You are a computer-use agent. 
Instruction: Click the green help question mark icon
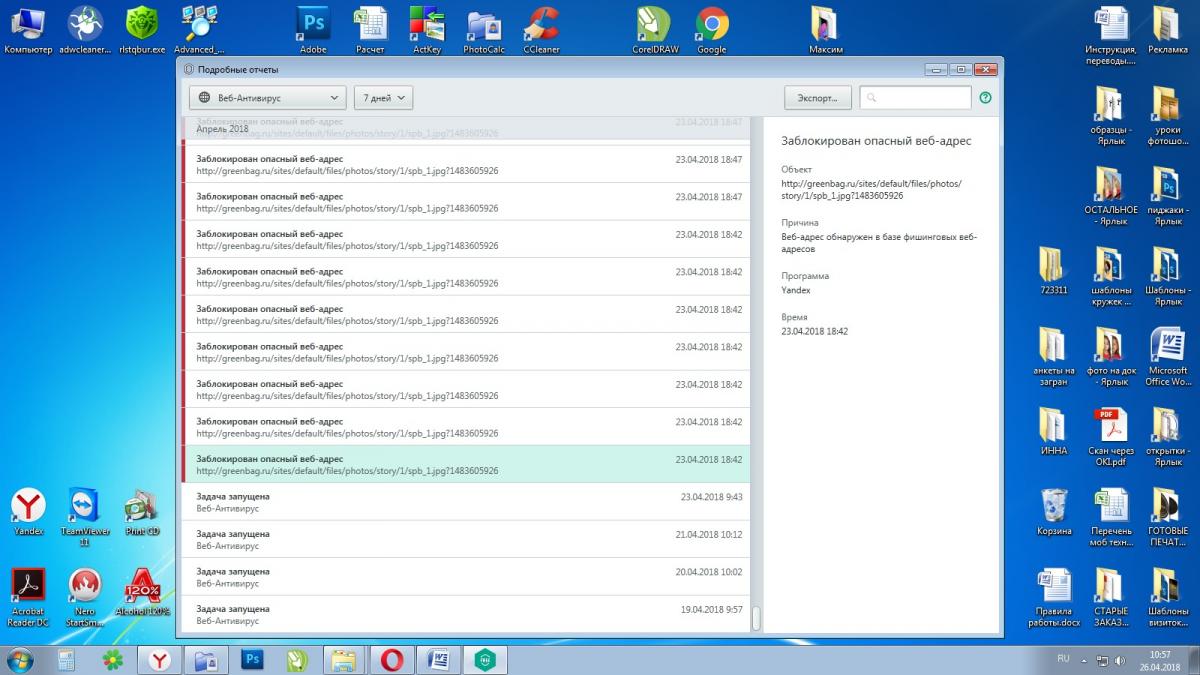tap(985, 98)
